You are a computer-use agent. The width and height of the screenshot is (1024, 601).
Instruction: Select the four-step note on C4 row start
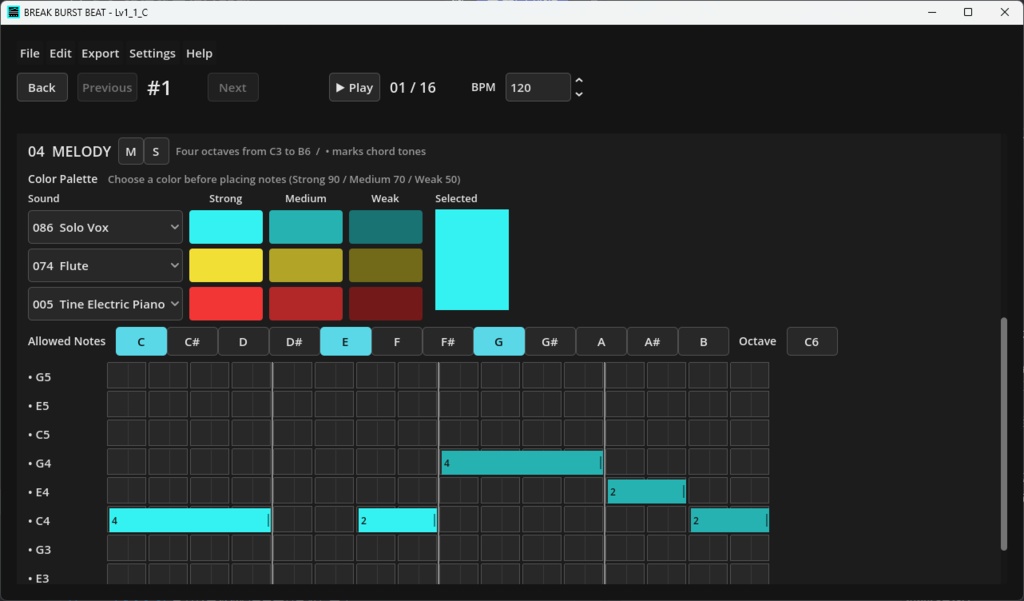(x=190, y=520)
